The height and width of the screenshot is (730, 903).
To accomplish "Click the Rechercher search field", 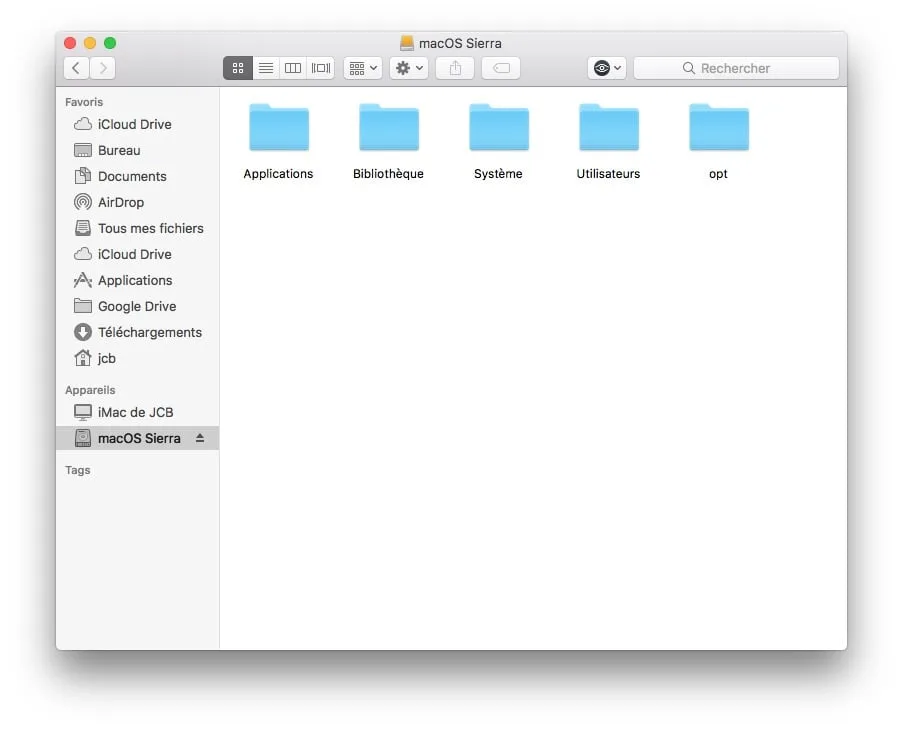I will tap(736, 68).
